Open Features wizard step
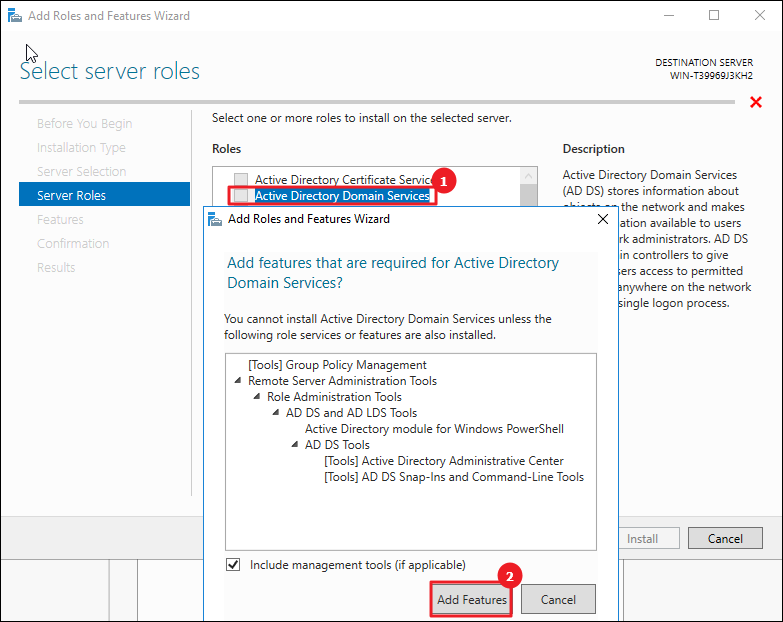Screen dimensions: 783x622 60,219
